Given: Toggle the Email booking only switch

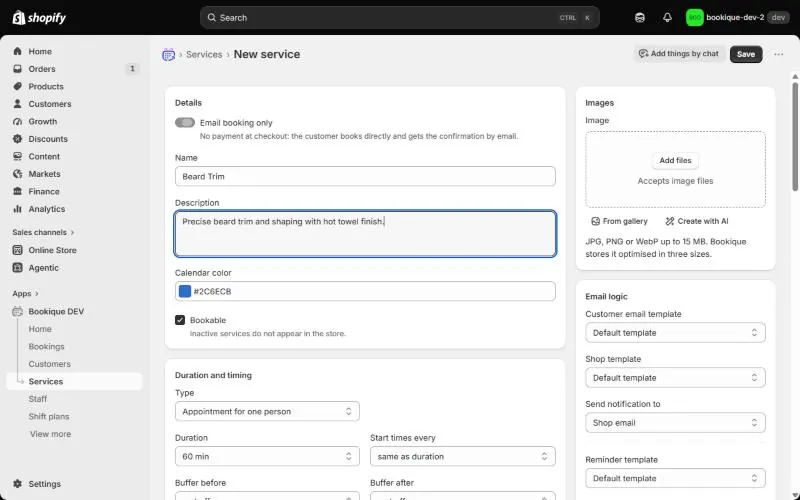Looking at the screenshot, I should click(185, 122).
